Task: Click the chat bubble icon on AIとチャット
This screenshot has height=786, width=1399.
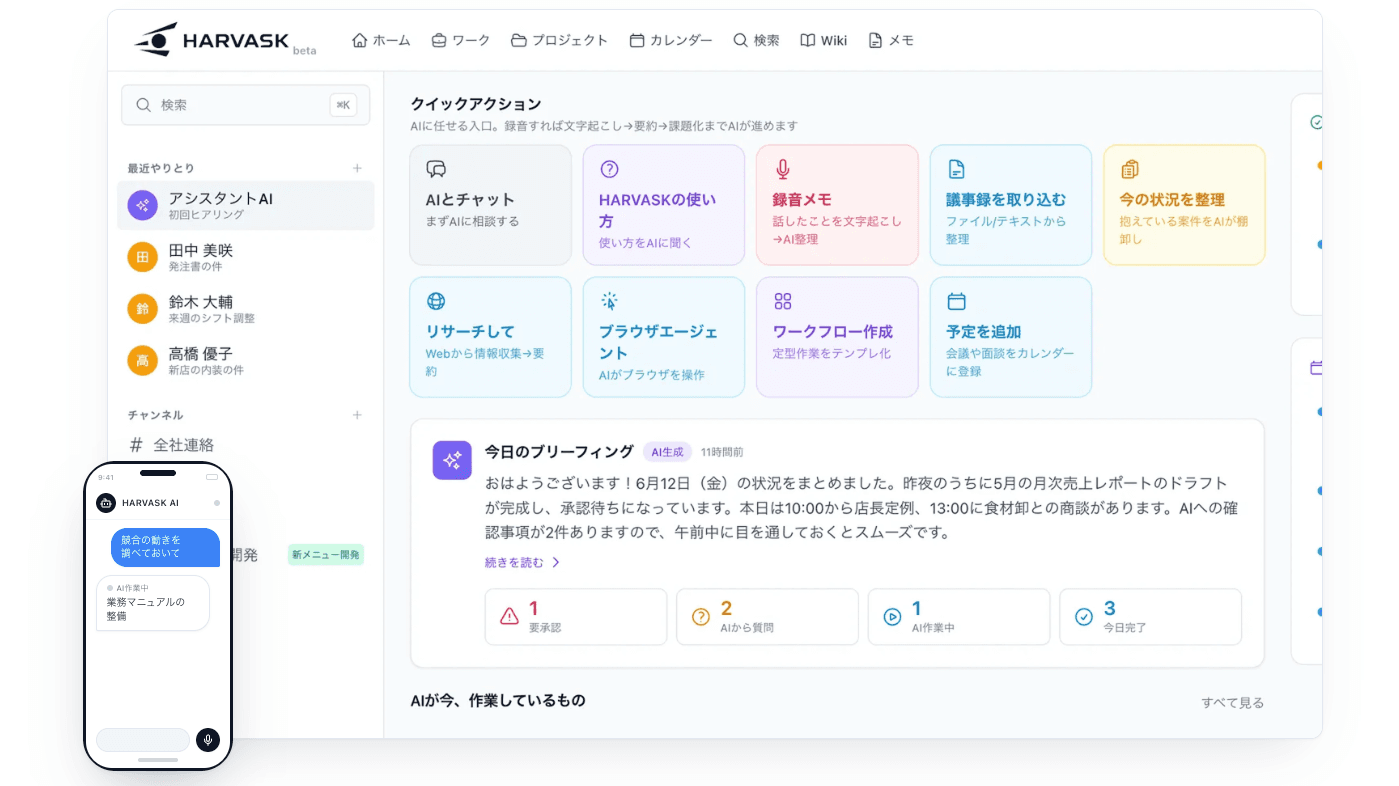Action: tap(436, 169)
